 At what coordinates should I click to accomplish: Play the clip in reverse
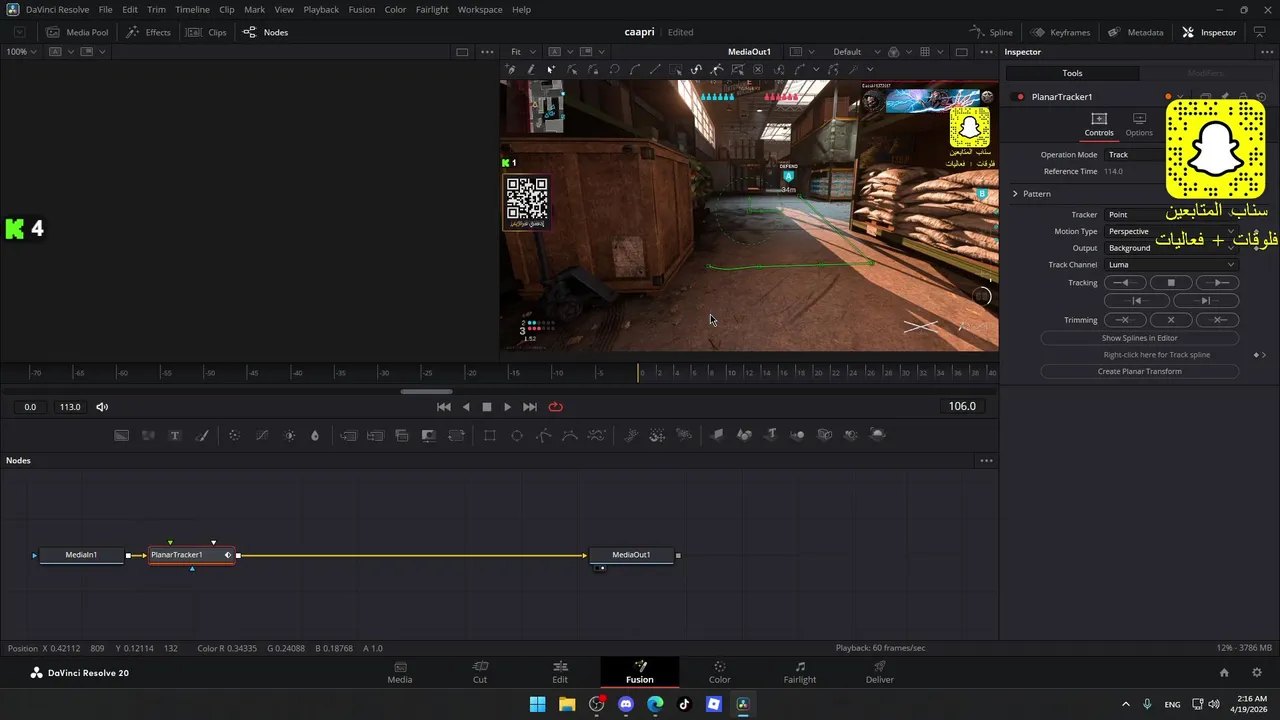click(466, 407)
